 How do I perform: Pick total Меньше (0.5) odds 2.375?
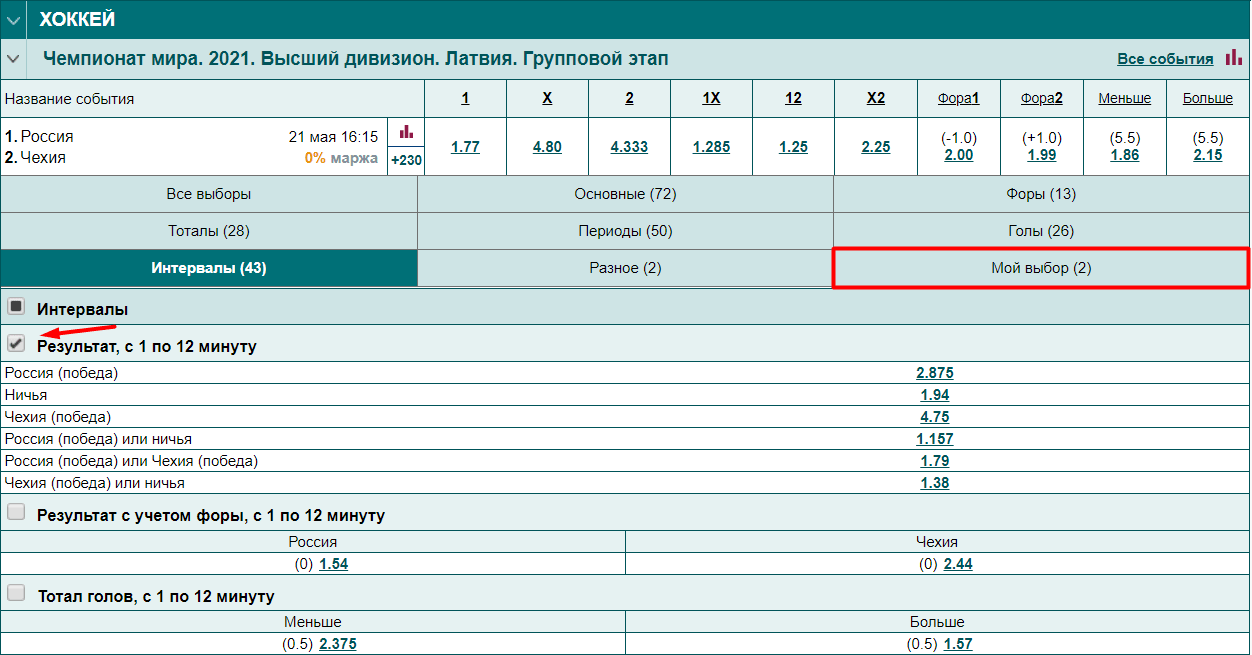(x=337, y=644)
